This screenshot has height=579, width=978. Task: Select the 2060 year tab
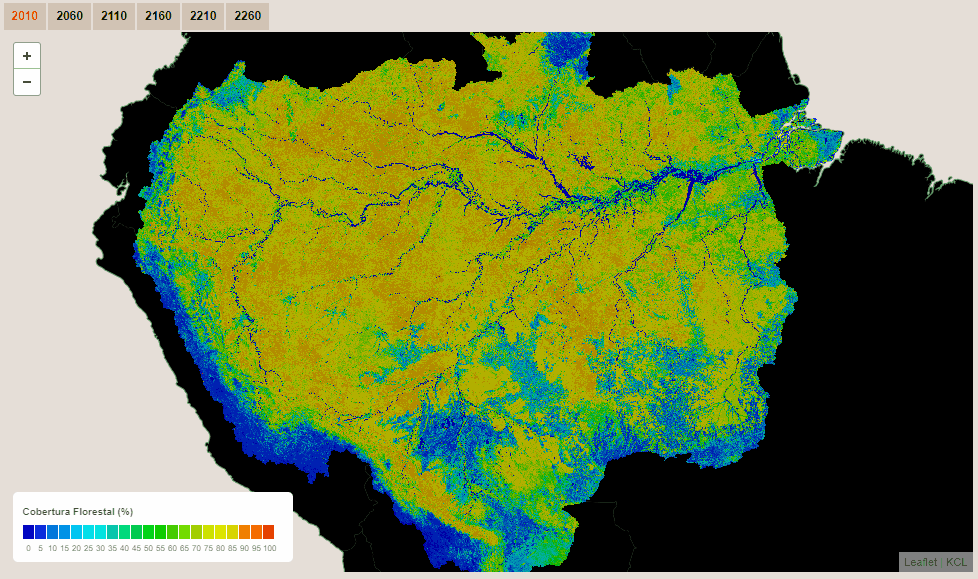69,16
